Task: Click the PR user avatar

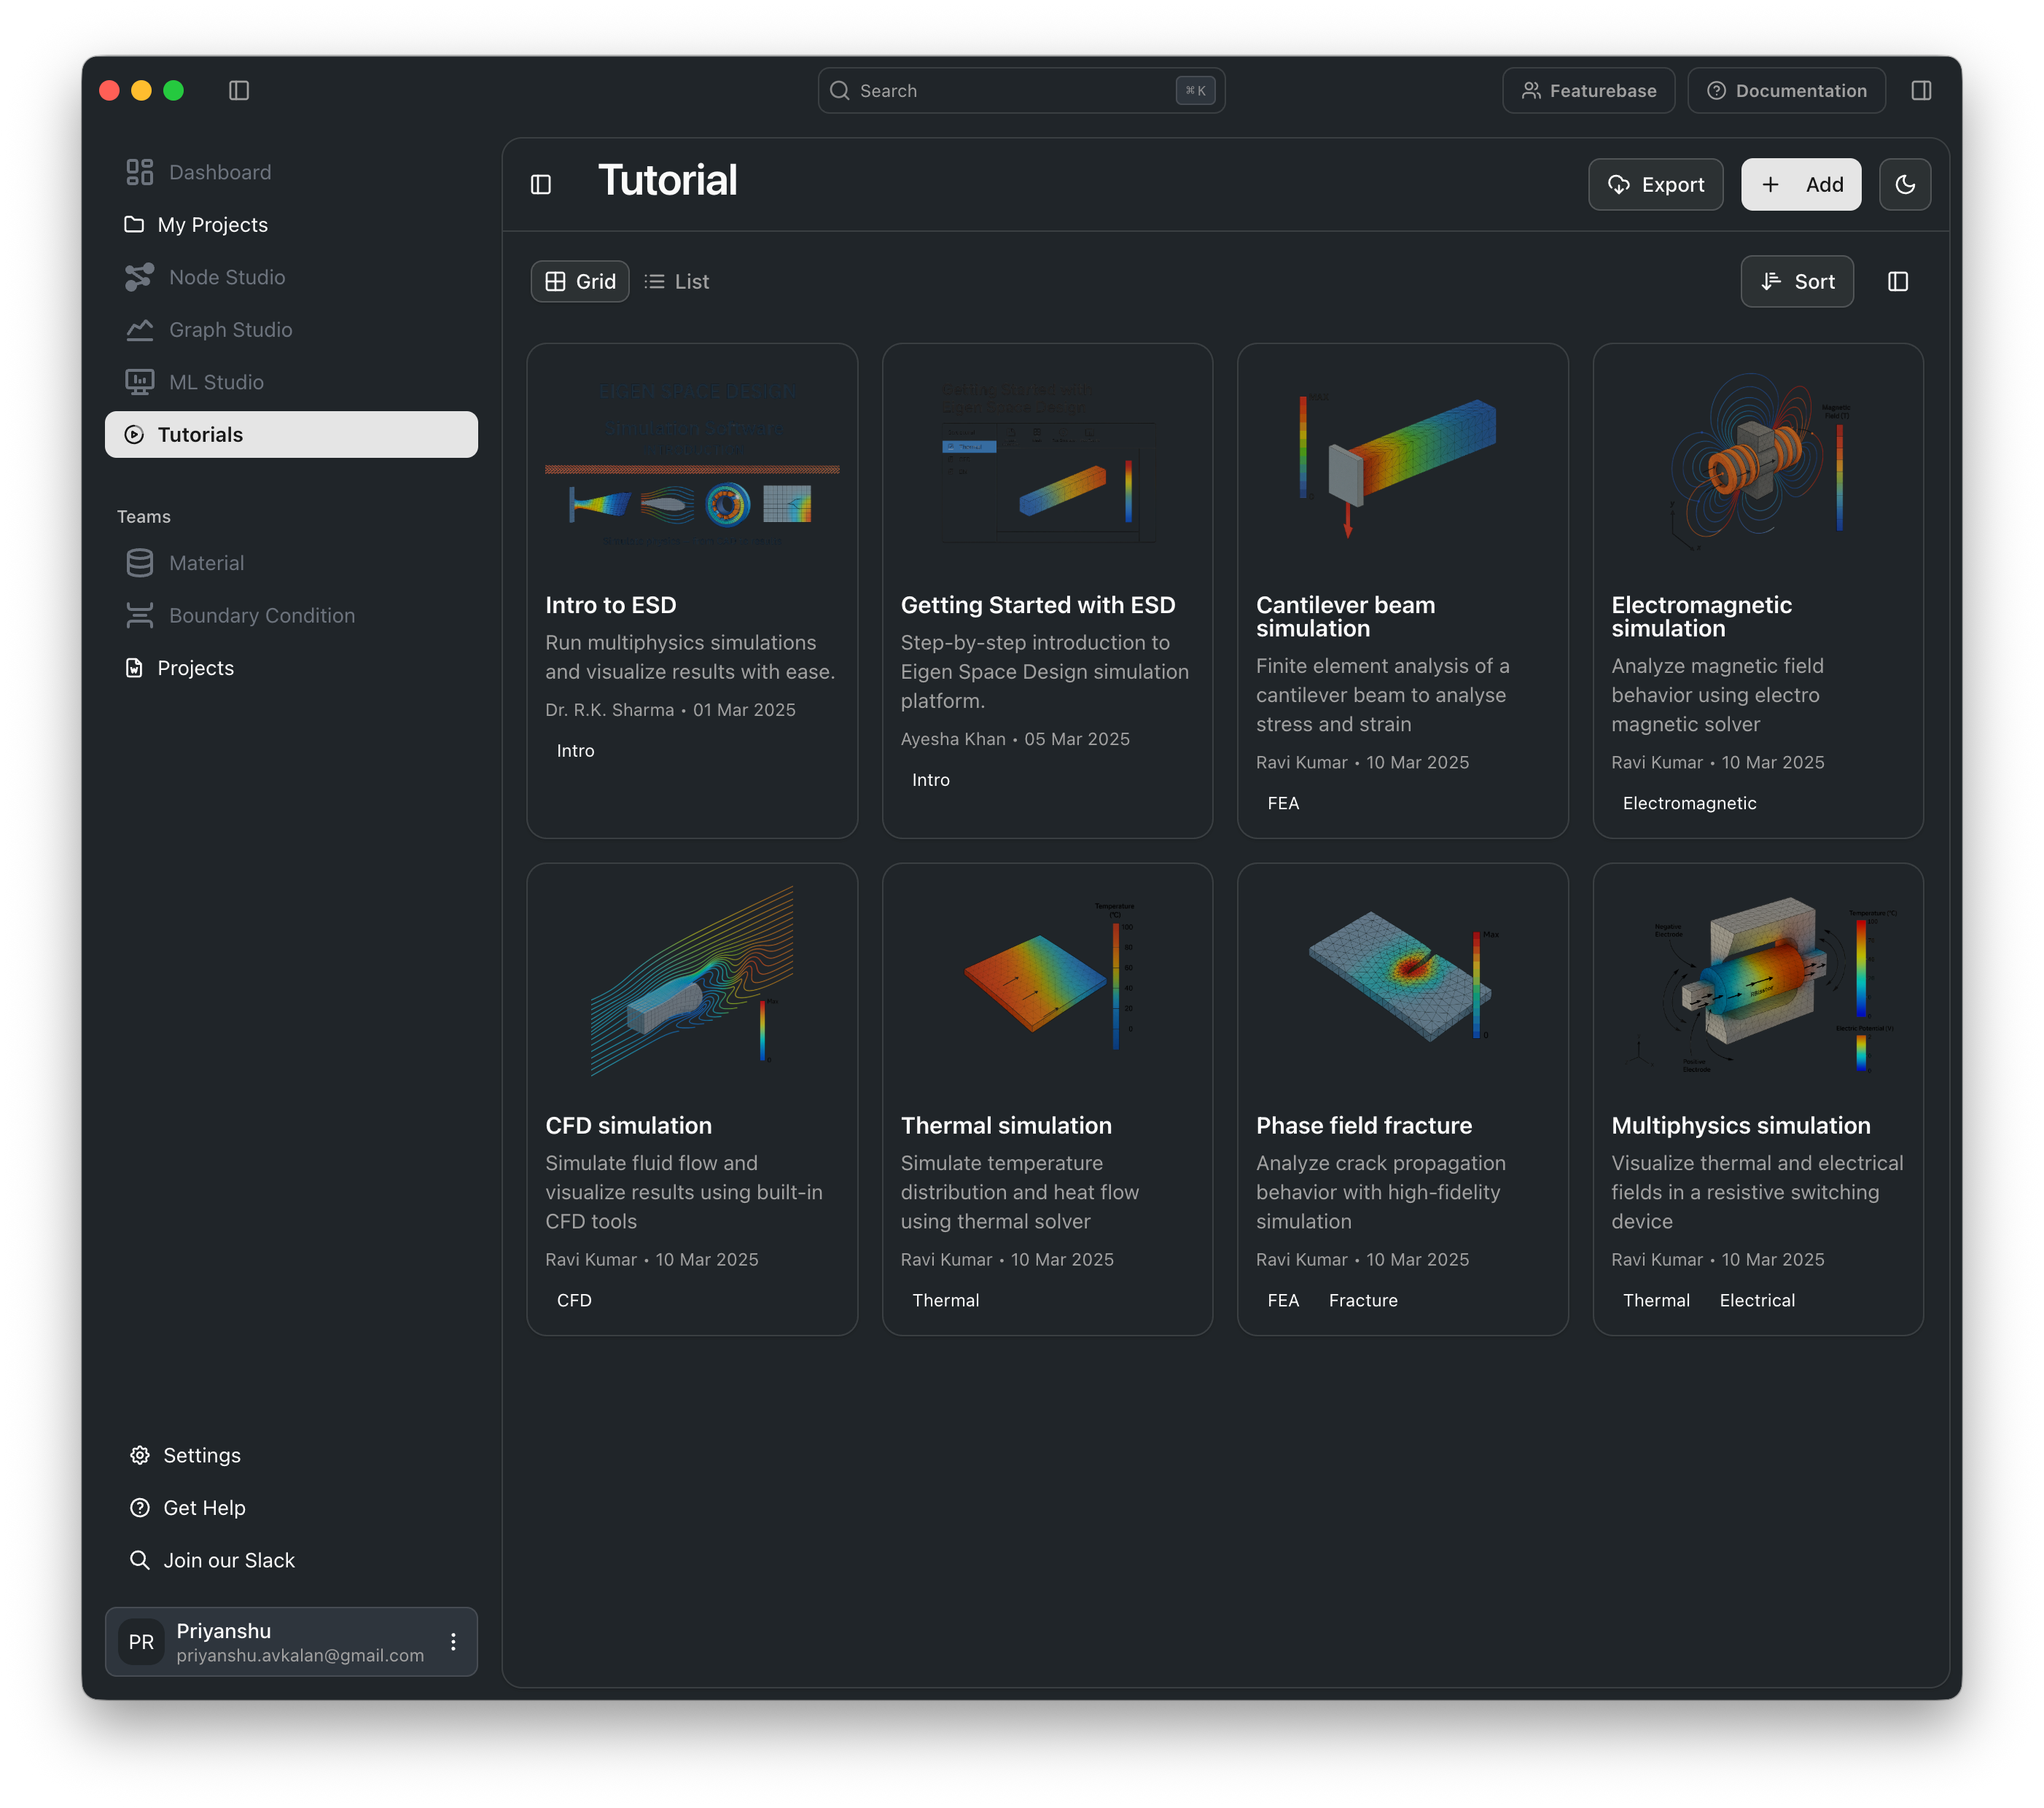Action: (141, 1642)
